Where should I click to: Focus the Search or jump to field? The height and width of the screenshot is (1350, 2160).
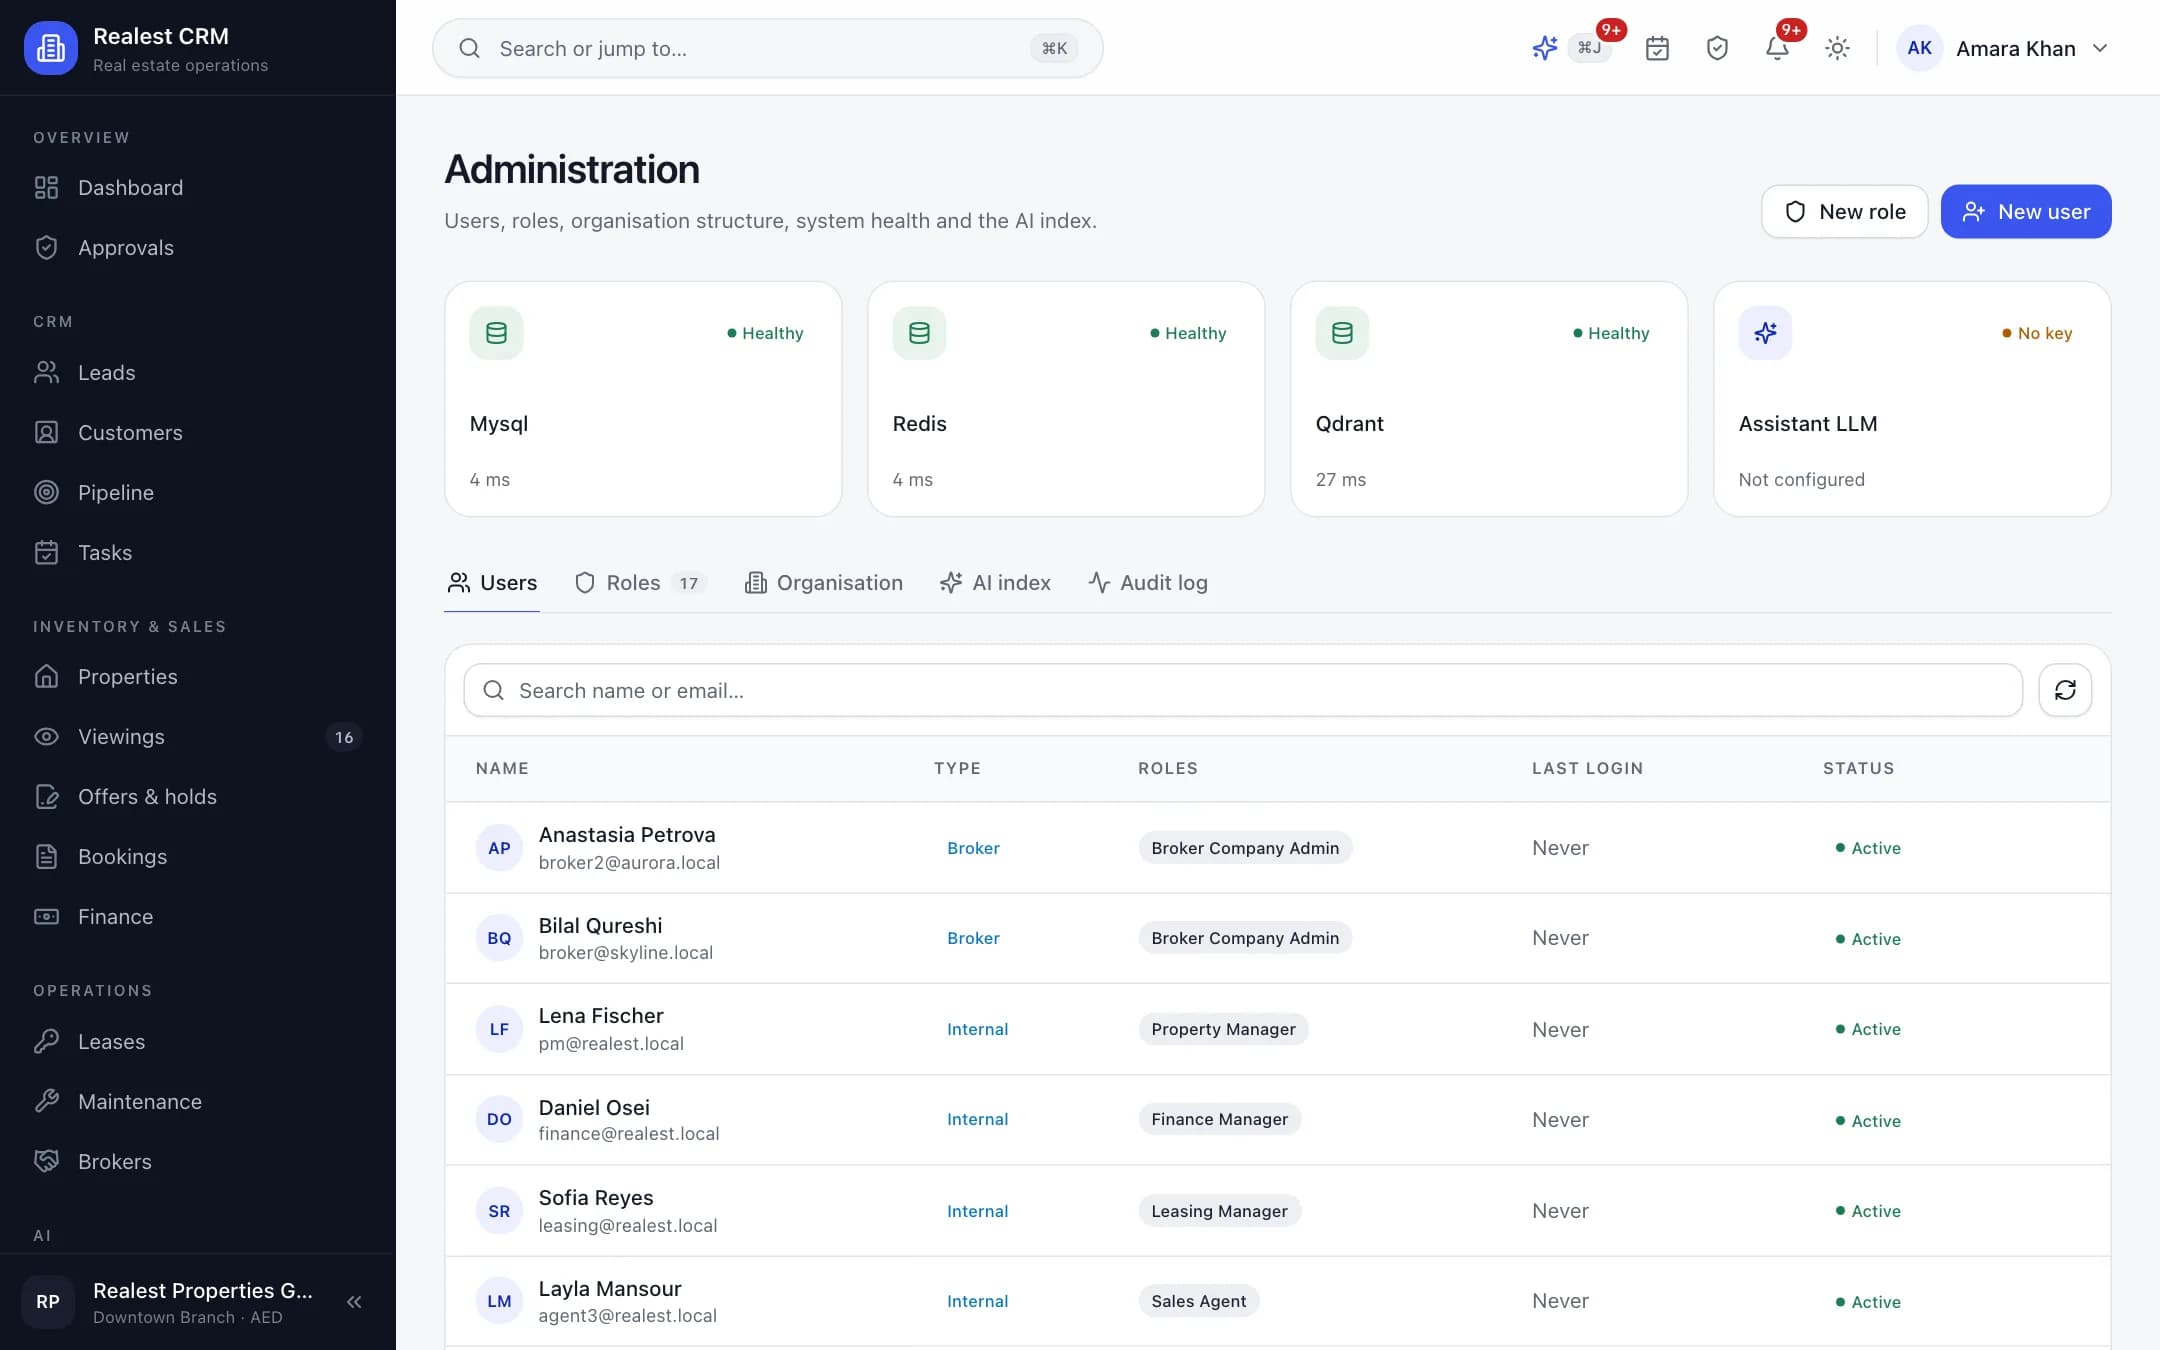[x=768, y=48]
